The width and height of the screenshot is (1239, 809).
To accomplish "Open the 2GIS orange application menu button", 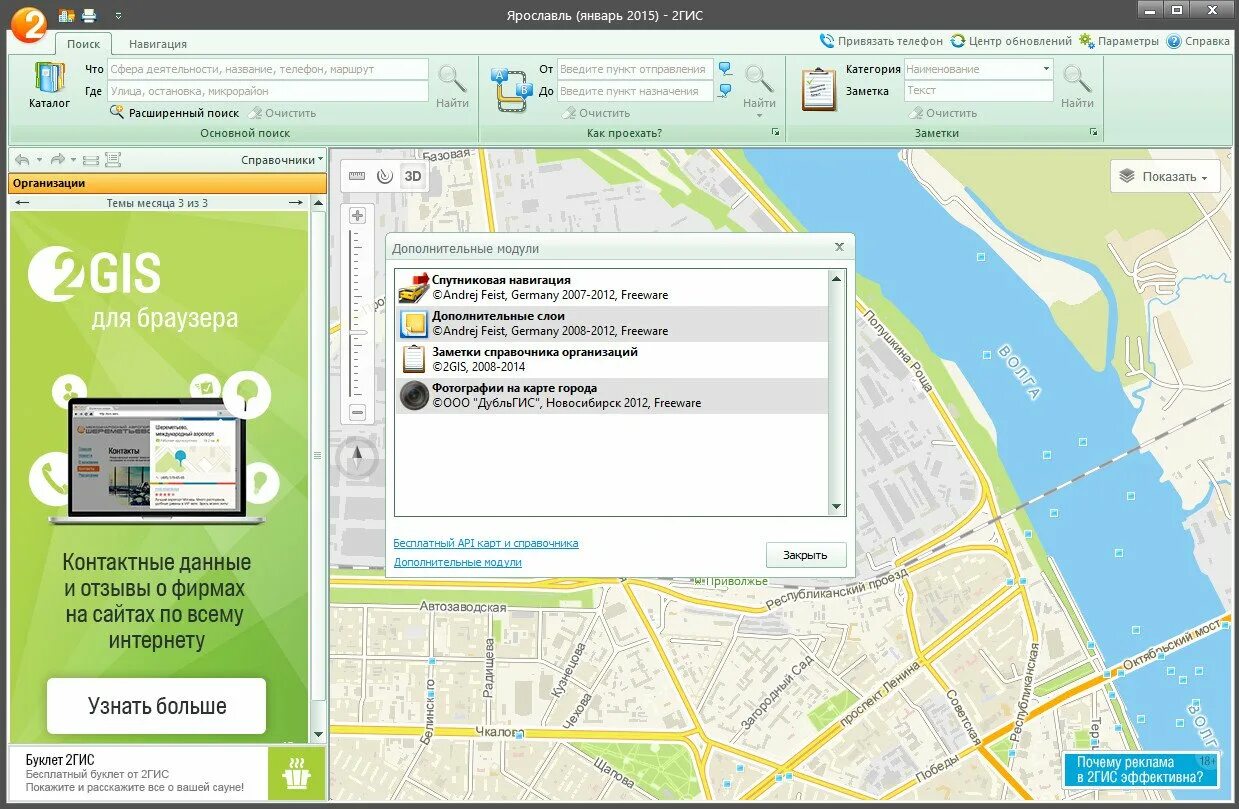I will (28, 24).
